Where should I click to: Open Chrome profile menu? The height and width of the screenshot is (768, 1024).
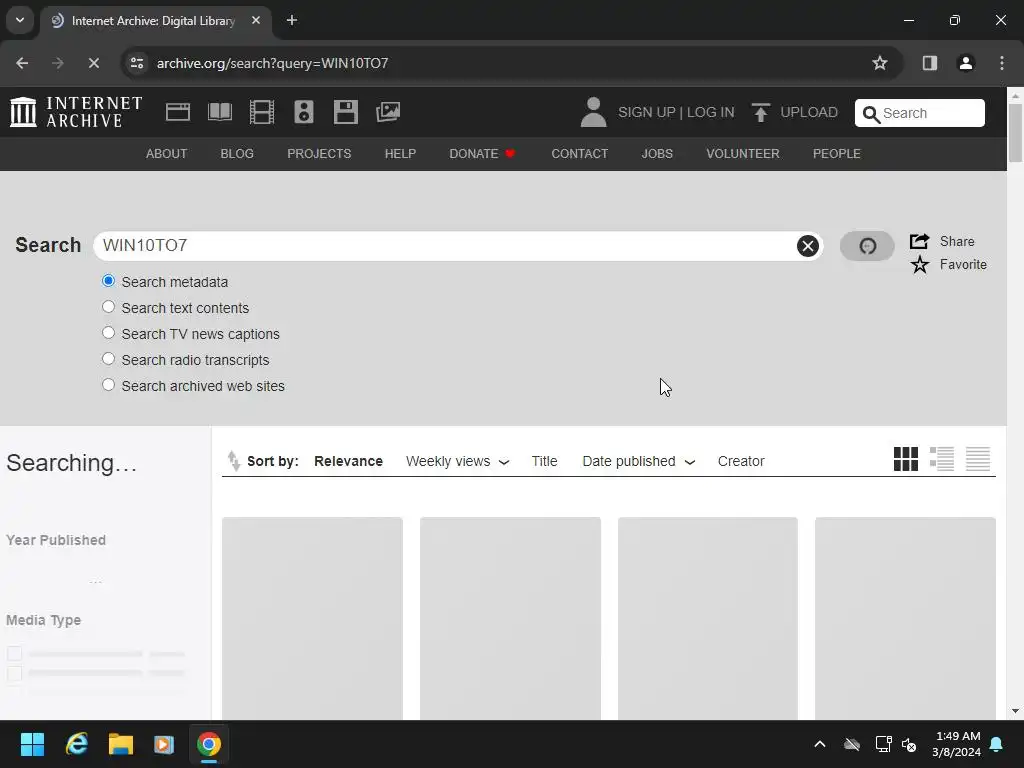(x=965, y=63)
